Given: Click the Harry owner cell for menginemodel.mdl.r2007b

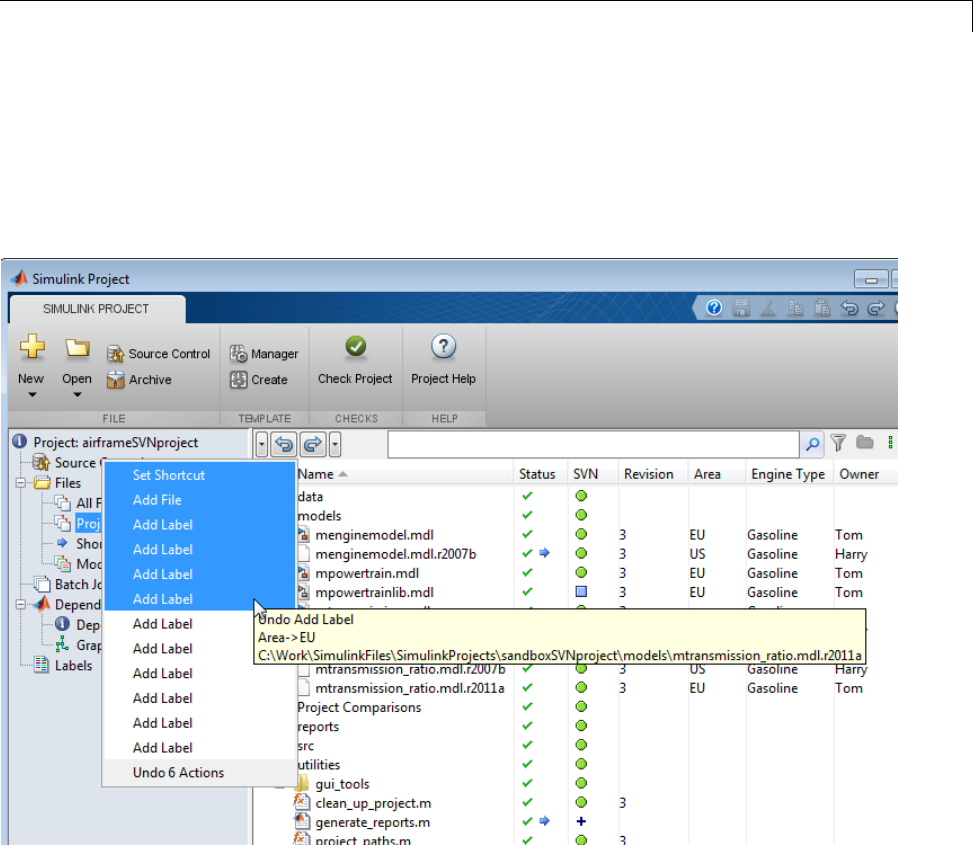Looking at the screenshot, I should [851, 554].
